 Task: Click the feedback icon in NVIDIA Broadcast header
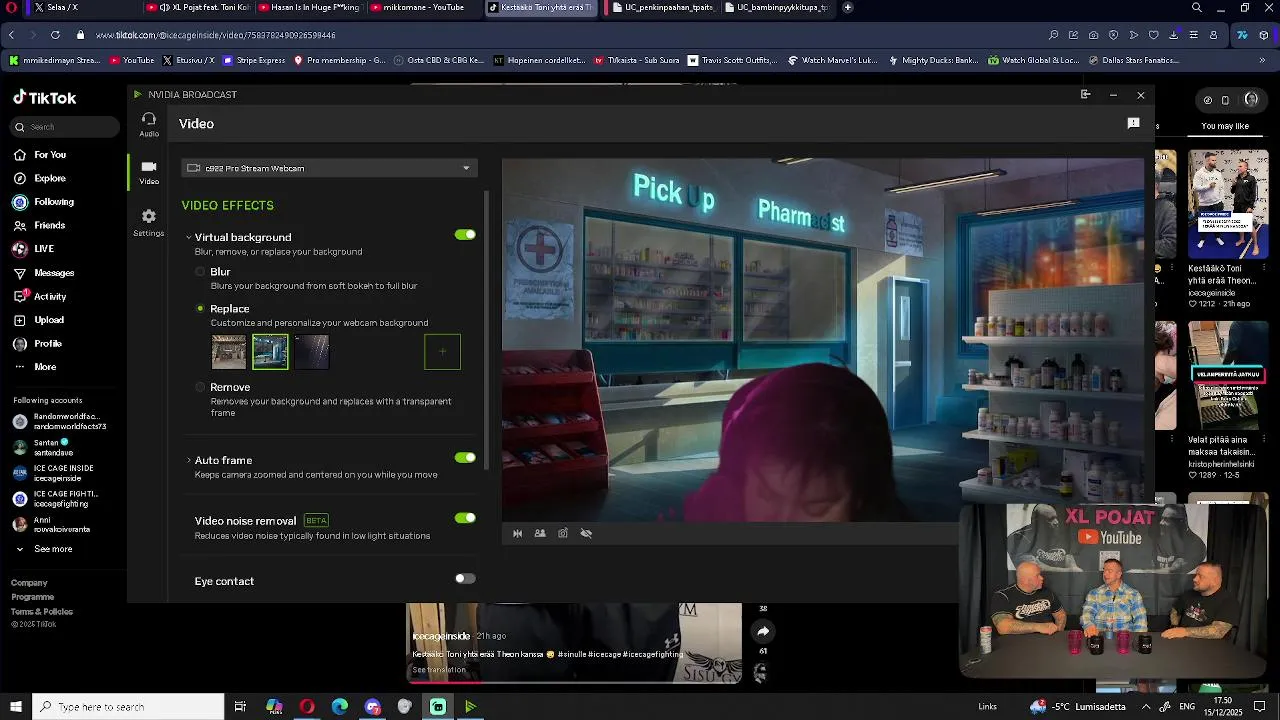(1133, 123)
